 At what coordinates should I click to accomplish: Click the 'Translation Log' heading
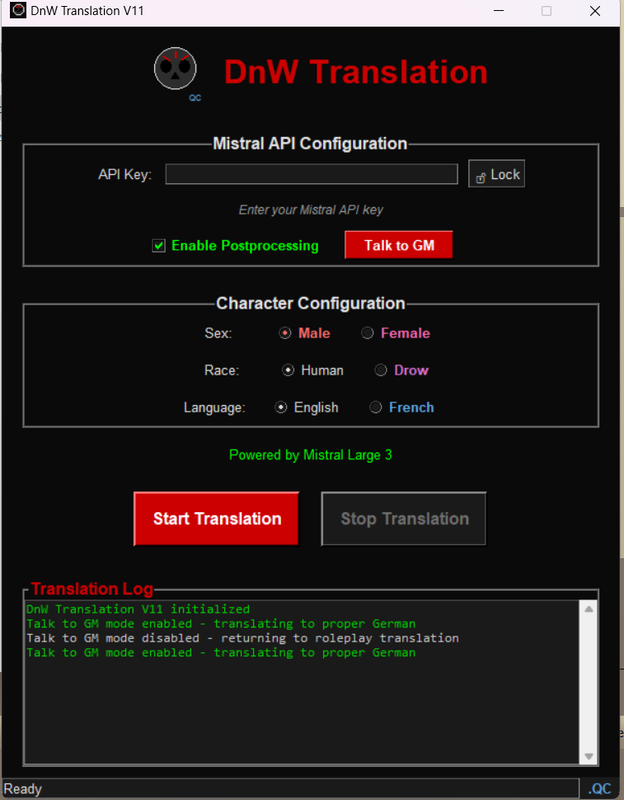pos(92,589)
